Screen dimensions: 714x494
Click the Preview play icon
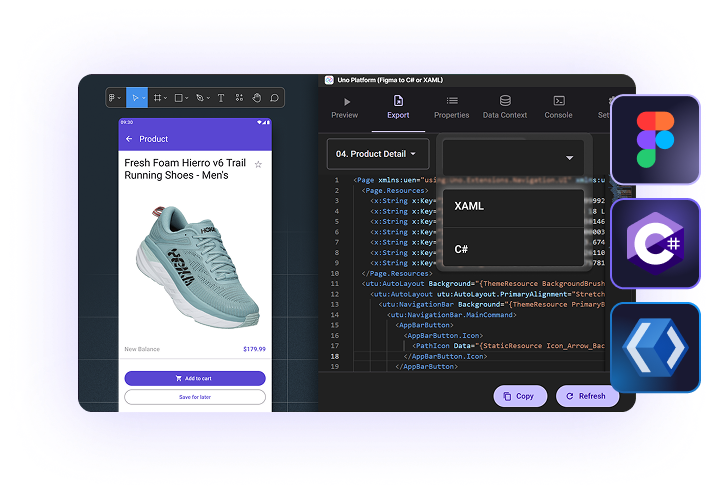pyautogui.click(x=347, y=102)
